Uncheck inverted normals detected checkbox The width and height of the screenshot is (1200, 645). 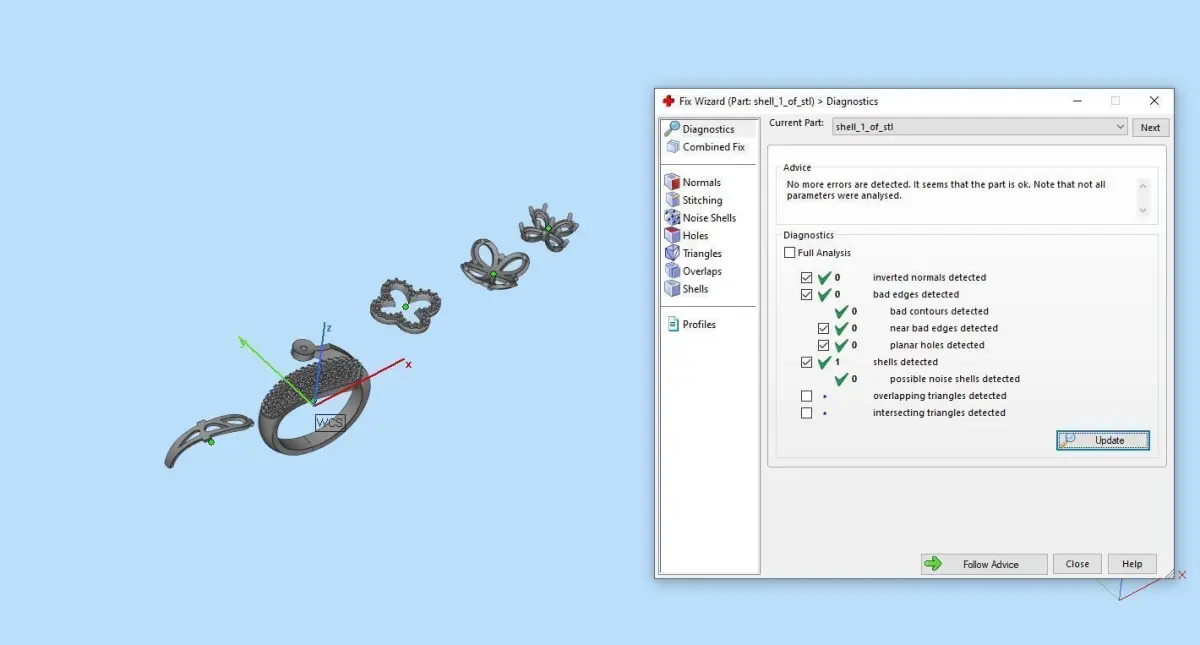806,278
